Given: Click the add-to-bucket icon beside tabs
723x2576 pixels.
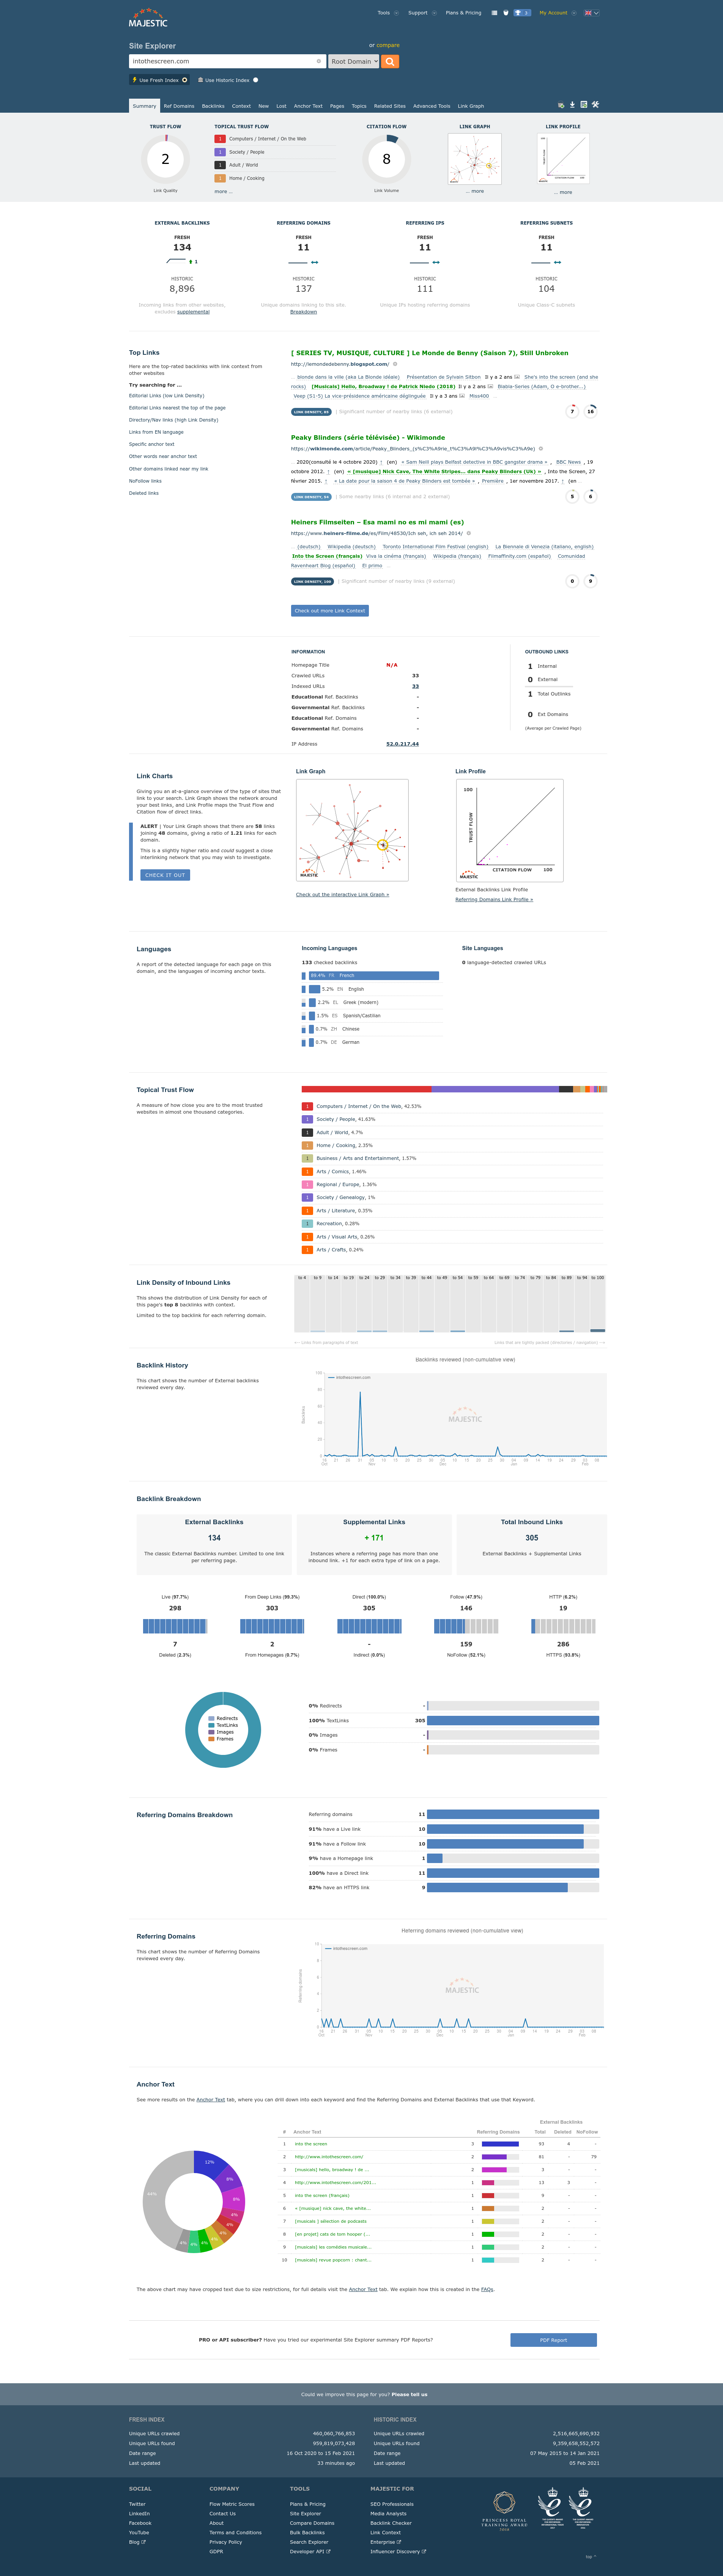Looking at the screenshot, I should [x=561, y=105].
